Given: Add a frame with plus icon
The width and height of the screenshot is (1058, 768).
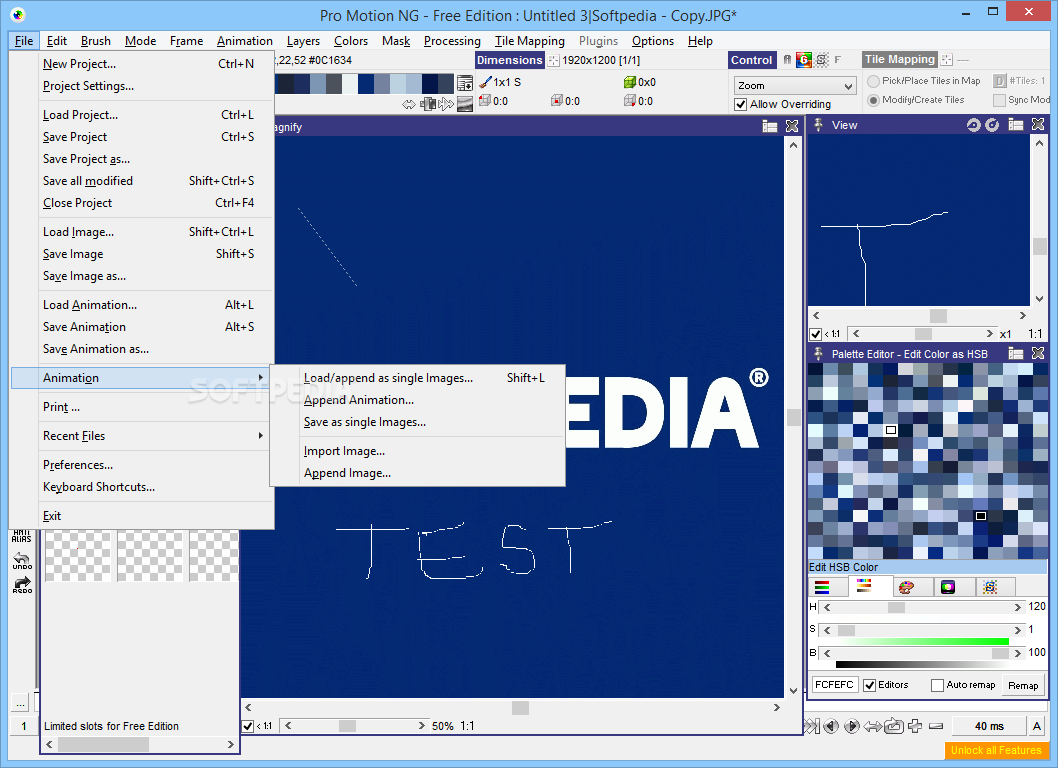Looking at the screenshot, I should pyautogui.click(x=915, y=726).
